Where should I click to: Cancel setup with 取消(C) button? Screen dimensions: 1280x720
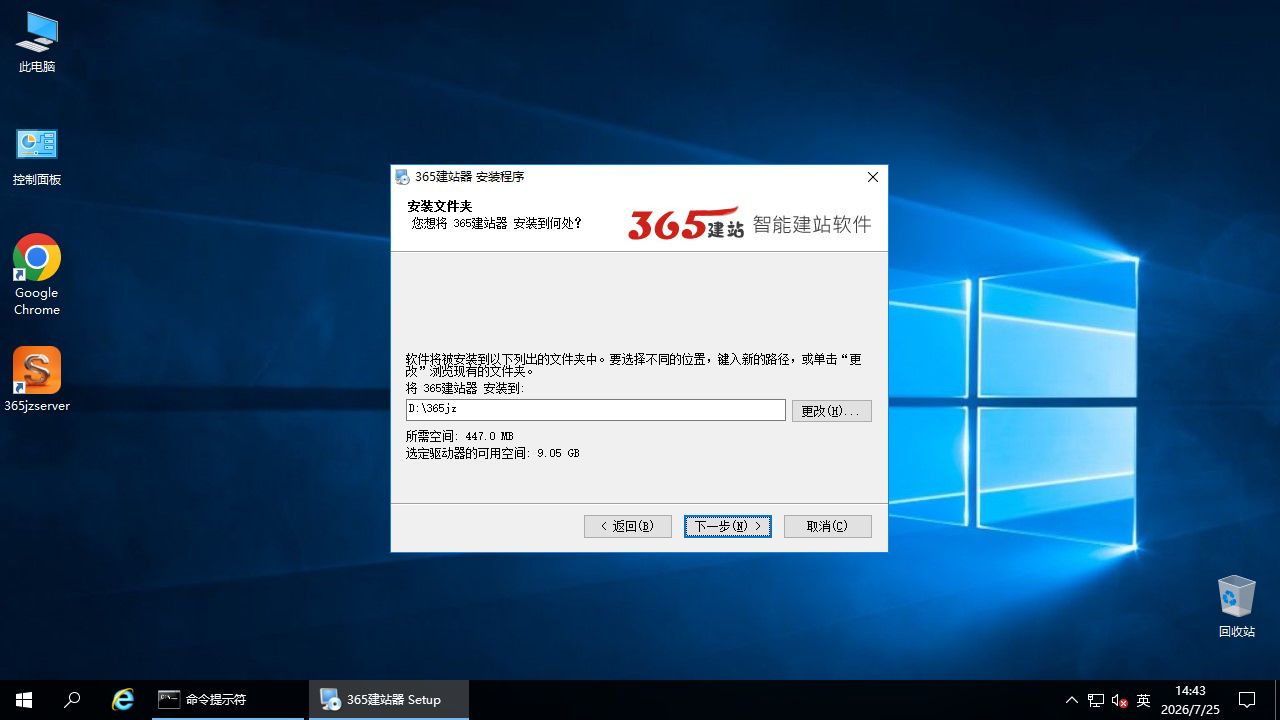tap(828, 526)
